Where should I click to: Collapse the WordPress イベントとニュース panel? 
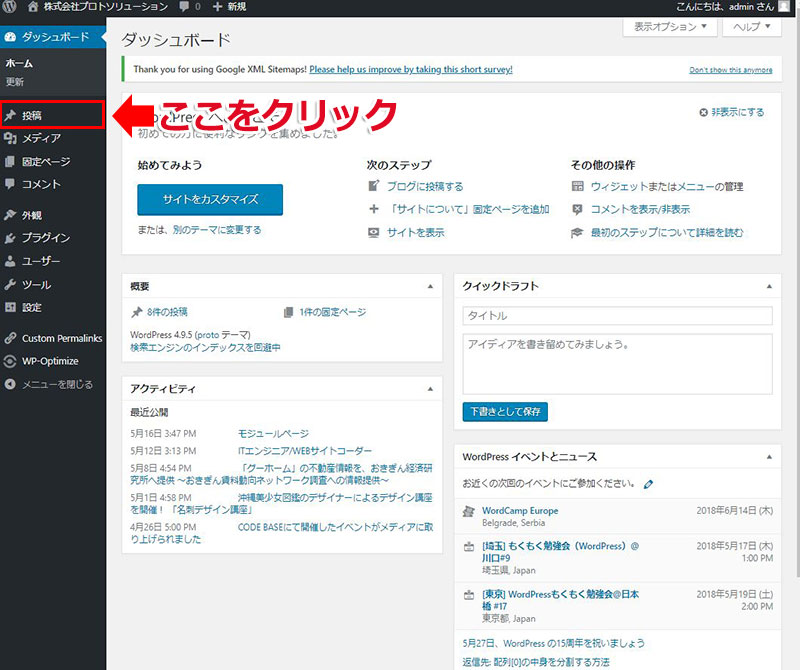[769, 457]
